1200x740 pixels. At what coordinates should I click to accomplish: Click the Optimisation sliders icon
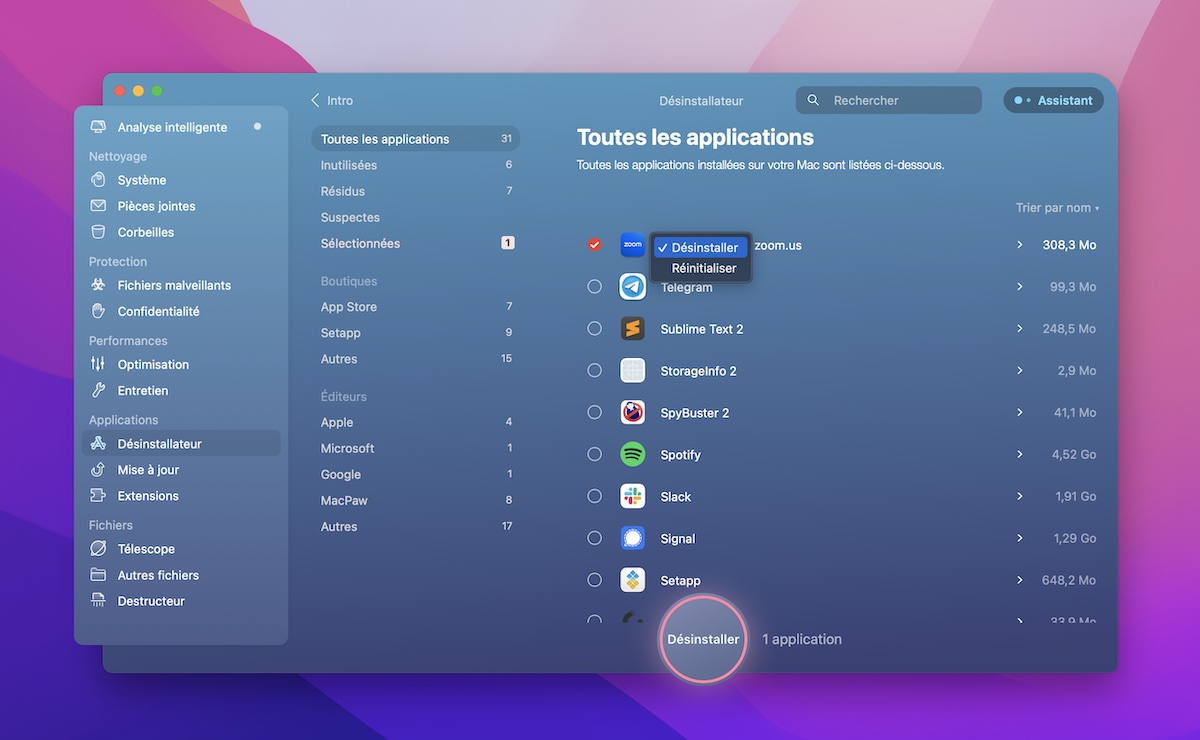(98, 364)
